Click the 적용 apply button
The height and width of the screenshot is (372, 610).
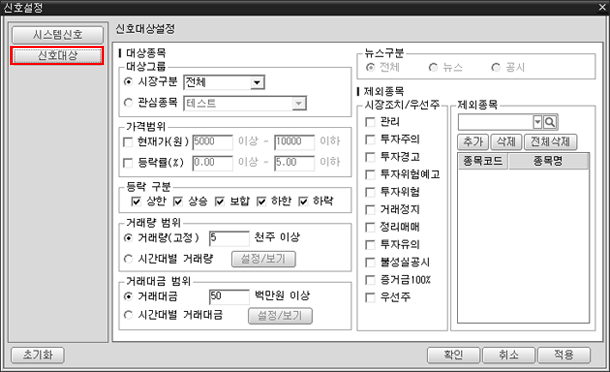(564, 355)
